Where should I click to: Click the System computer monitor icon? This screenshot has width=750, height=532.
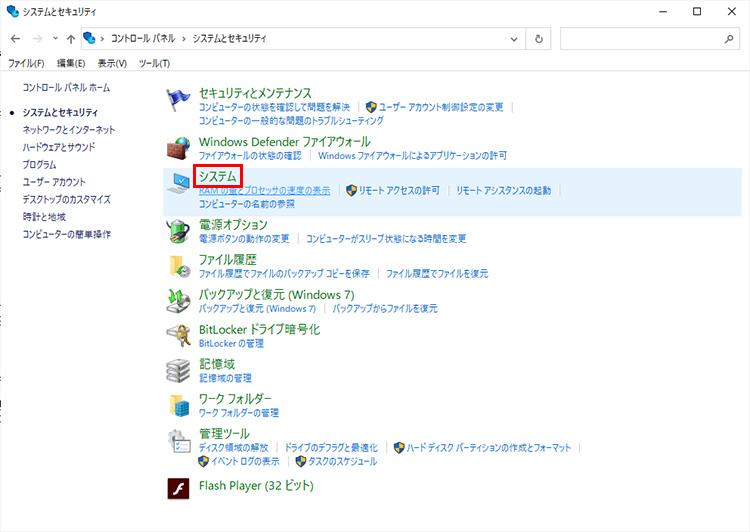pyautogui.click(x=178, y=183)
